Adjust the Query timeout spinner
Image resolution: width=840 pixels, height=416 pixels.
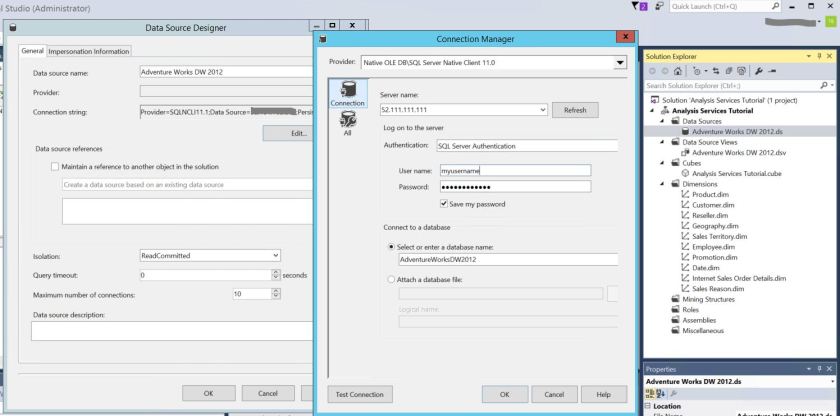pos(276,275)
